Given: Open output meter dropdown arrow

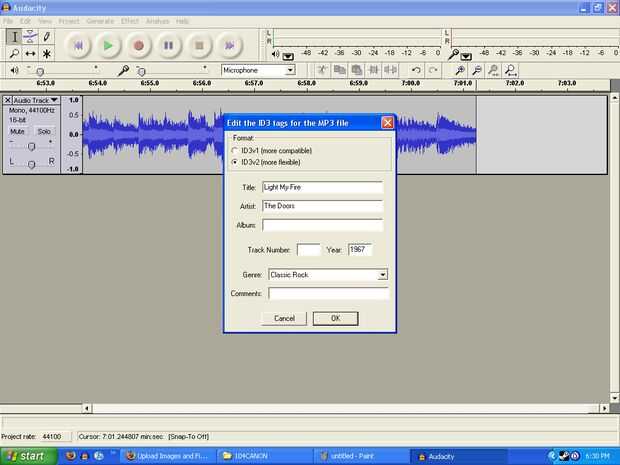Looking at the screenshot, I should [x=288, y=56].
